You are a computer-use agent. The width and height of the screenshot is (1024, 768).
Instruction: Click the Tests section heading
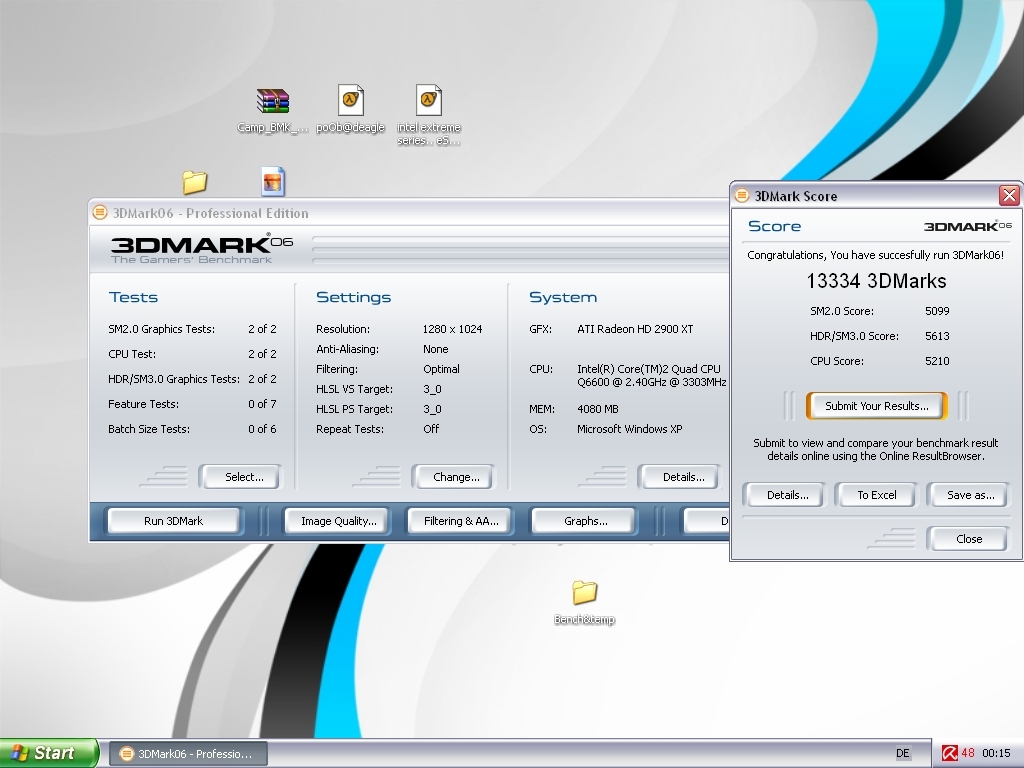coord(133,296)
